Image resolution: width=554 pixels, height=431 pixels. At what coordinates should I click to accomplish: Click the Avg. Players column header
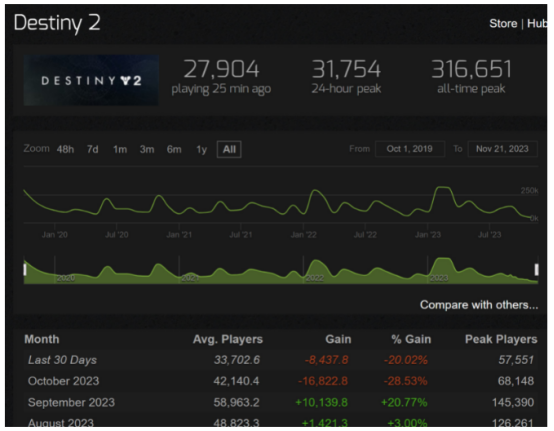point(228,339)
